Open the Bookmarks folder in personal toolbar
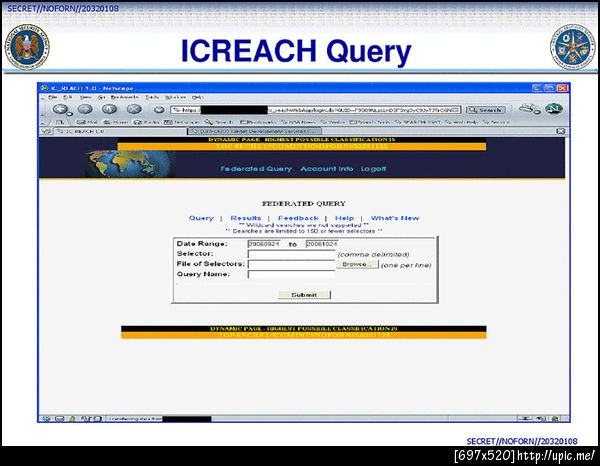This screenshot has height=466, width=600. pos(258,122)
